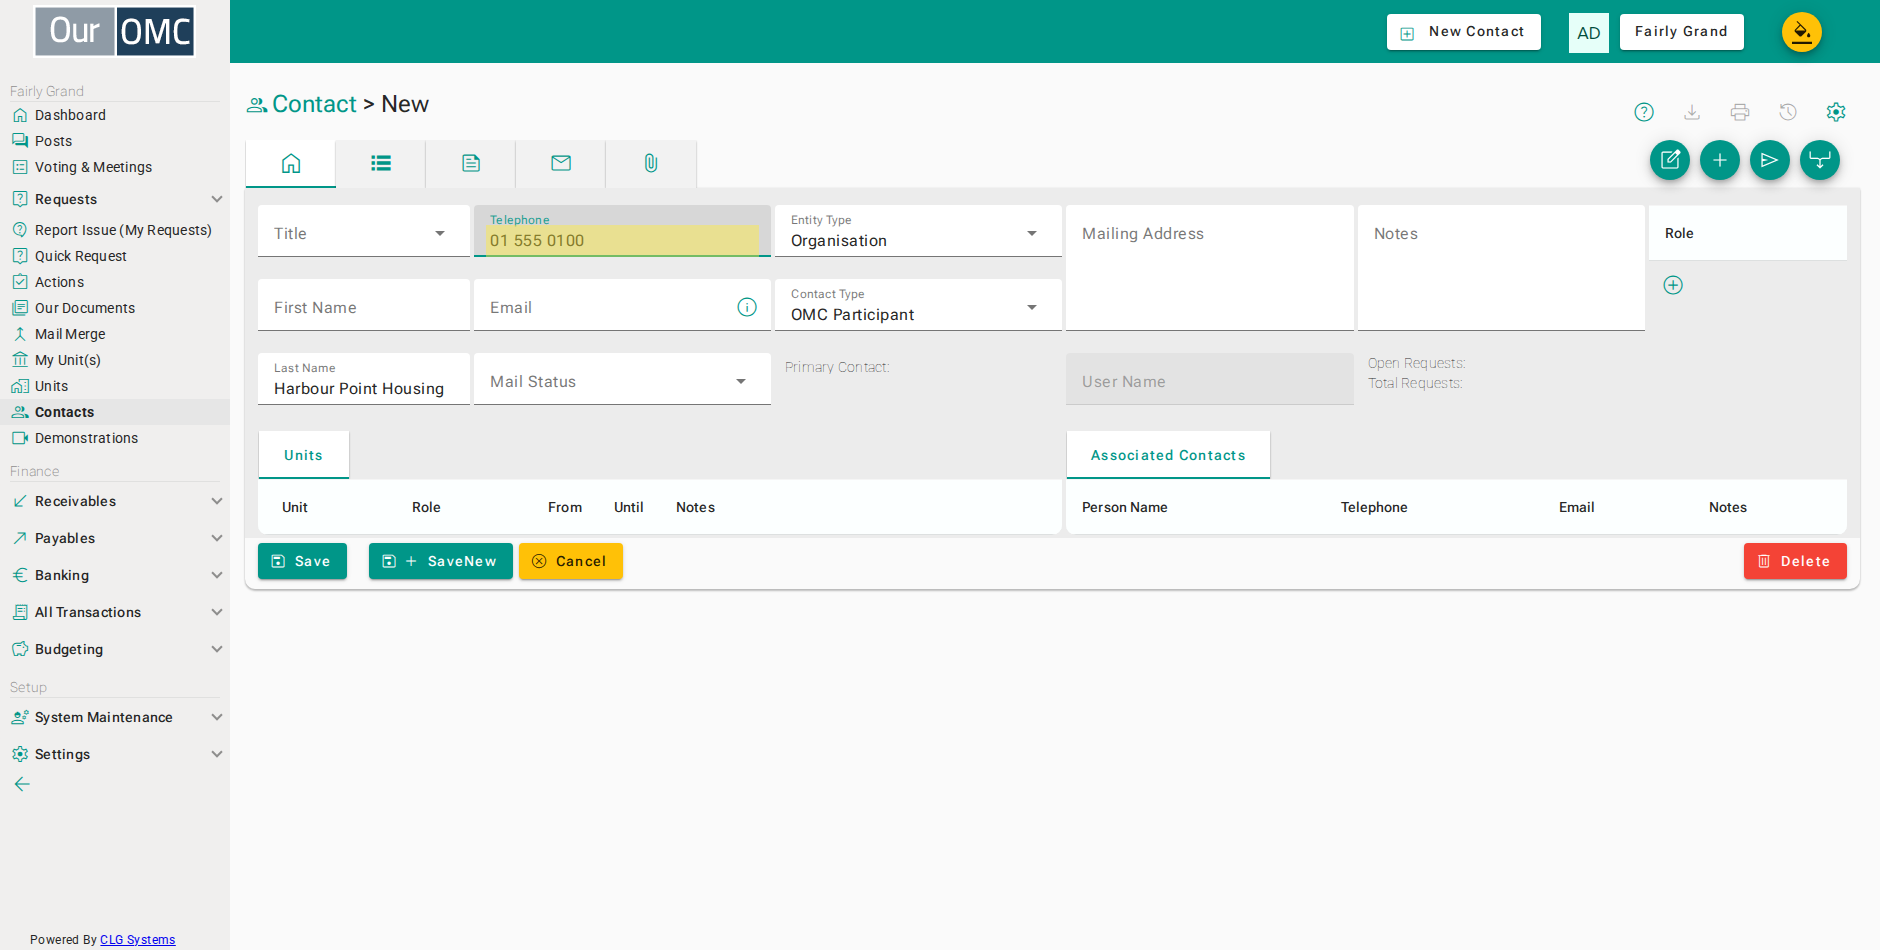Screen dimensions: 1880x950
Task: Click the help question mark icon
Action: coord(1644,112)
